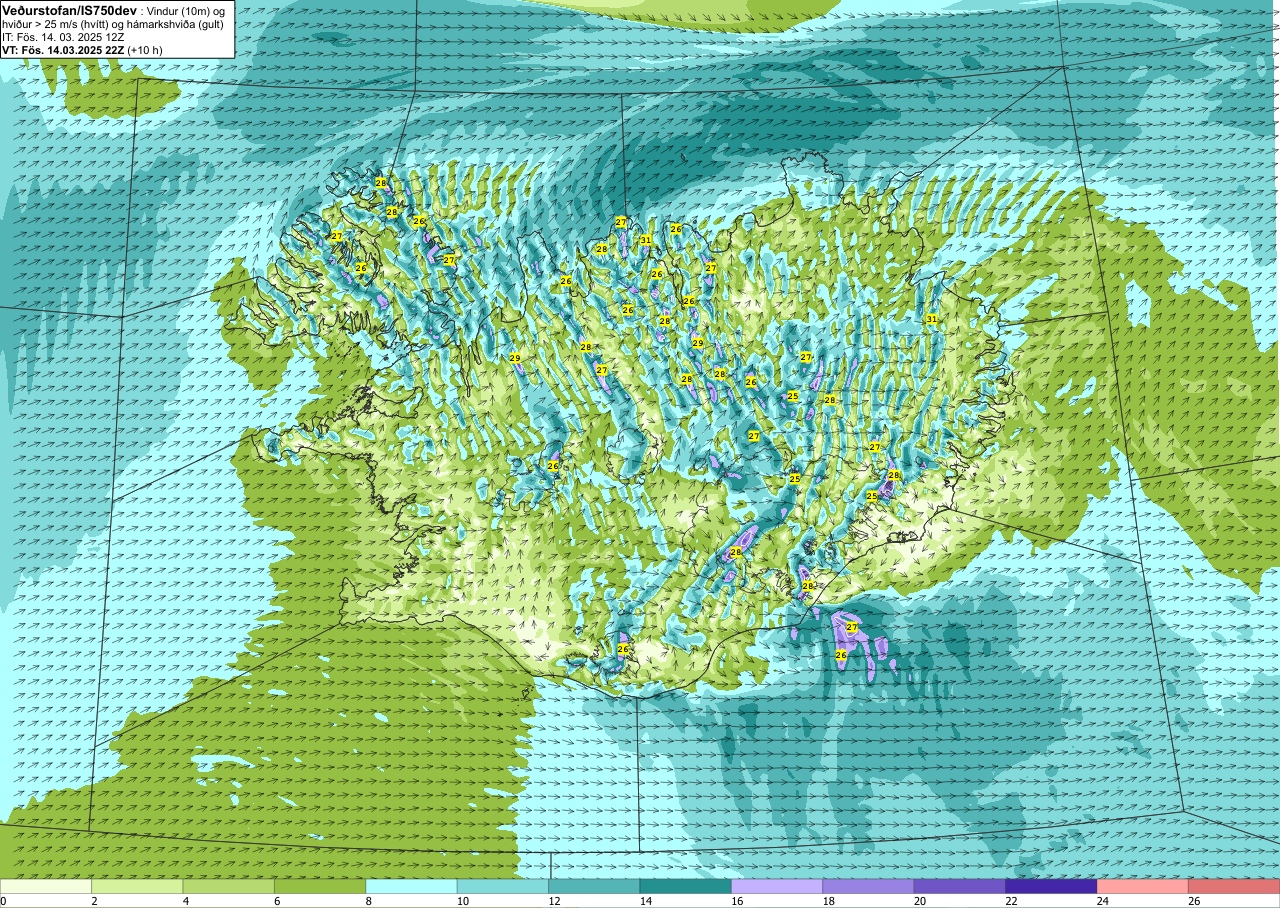This screenshot has width=1280, height=908.
Task: Click the "(+10 h)" forecast offset text
Action: pos(146,50)
